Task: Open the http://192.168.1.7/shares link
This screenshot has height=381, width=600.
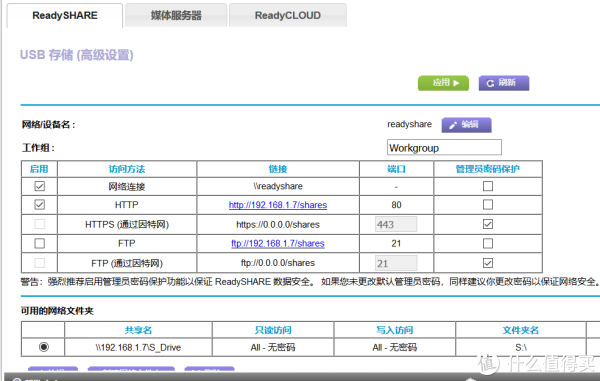Action: tap(278, 205)
